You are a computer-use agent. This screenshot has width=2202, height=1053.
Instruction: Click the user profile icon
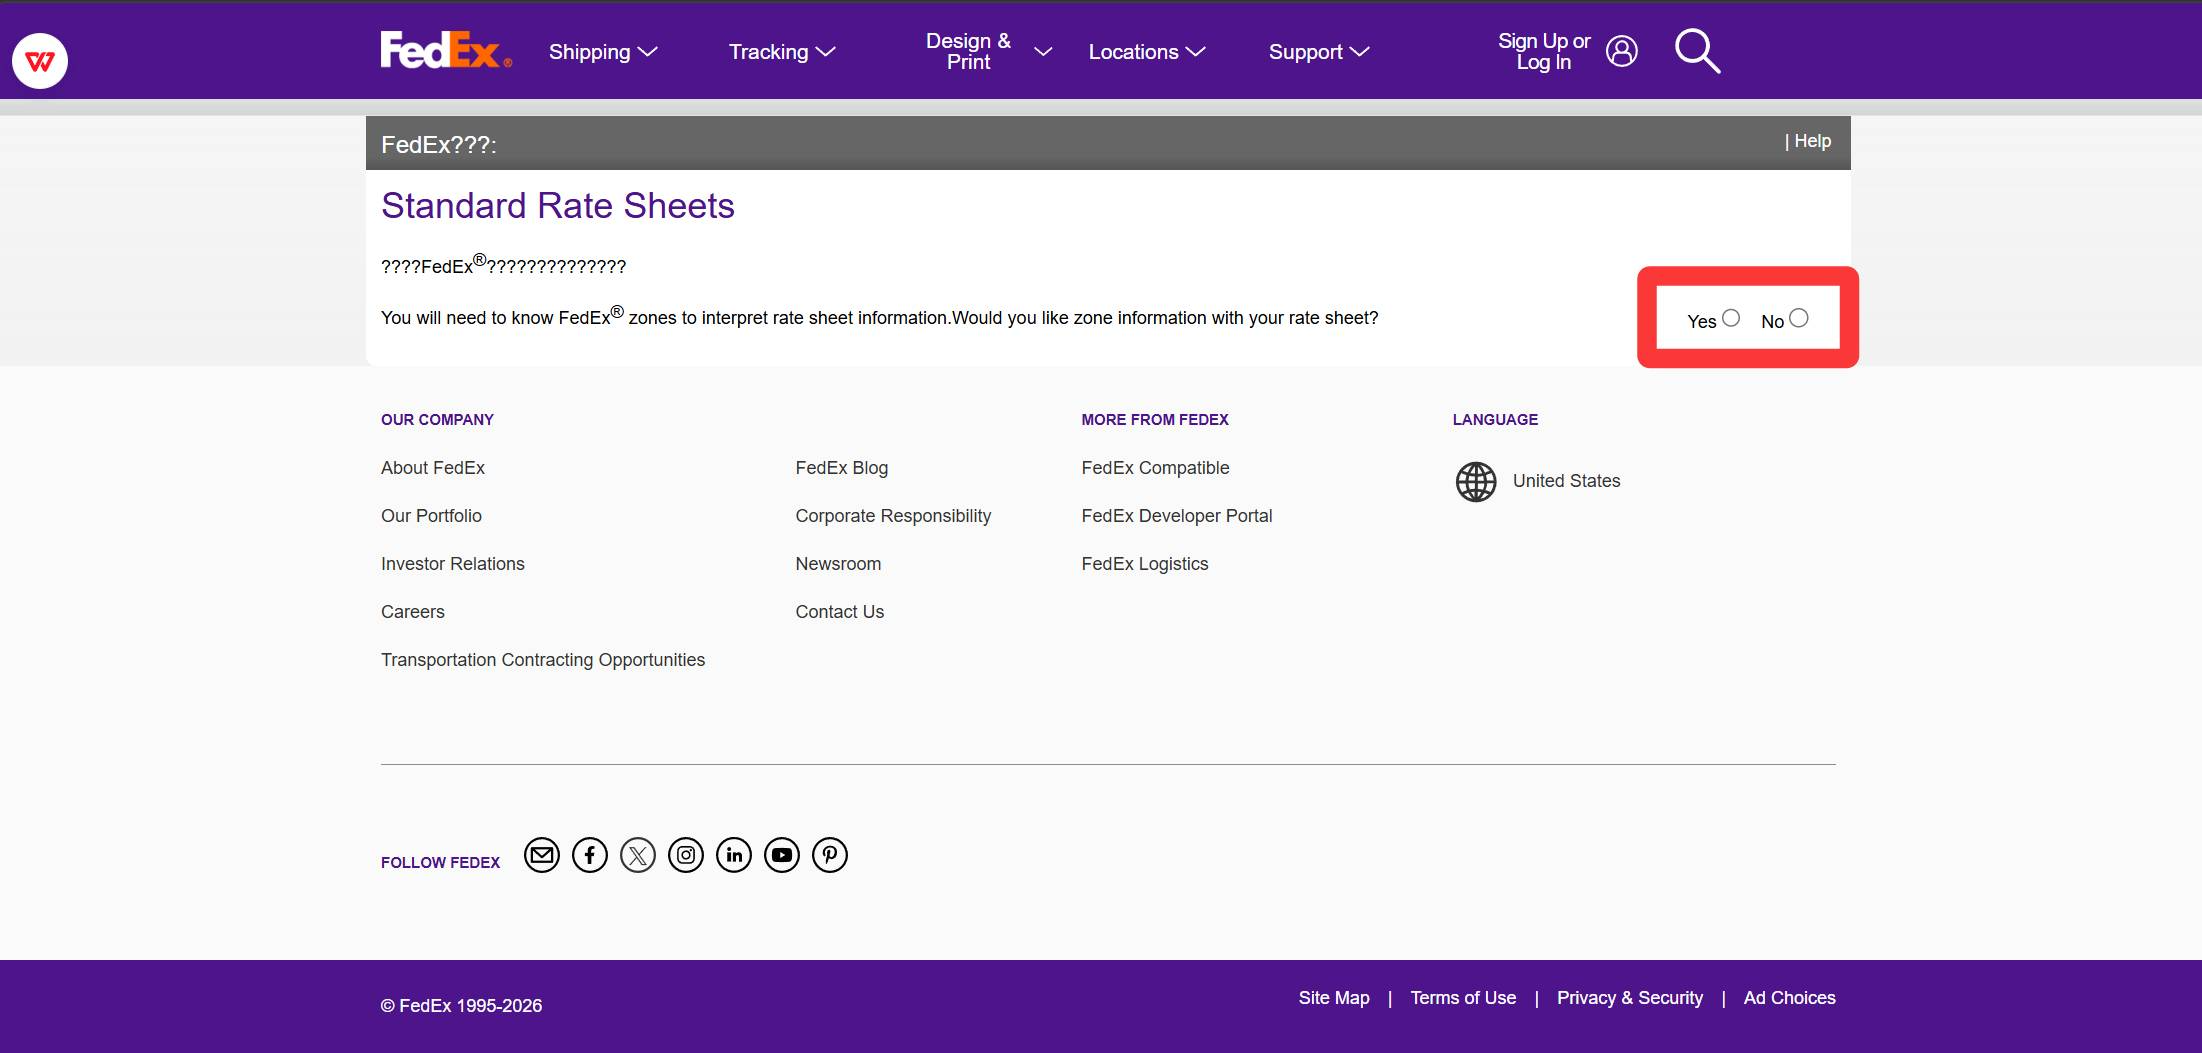point(1621,51)
